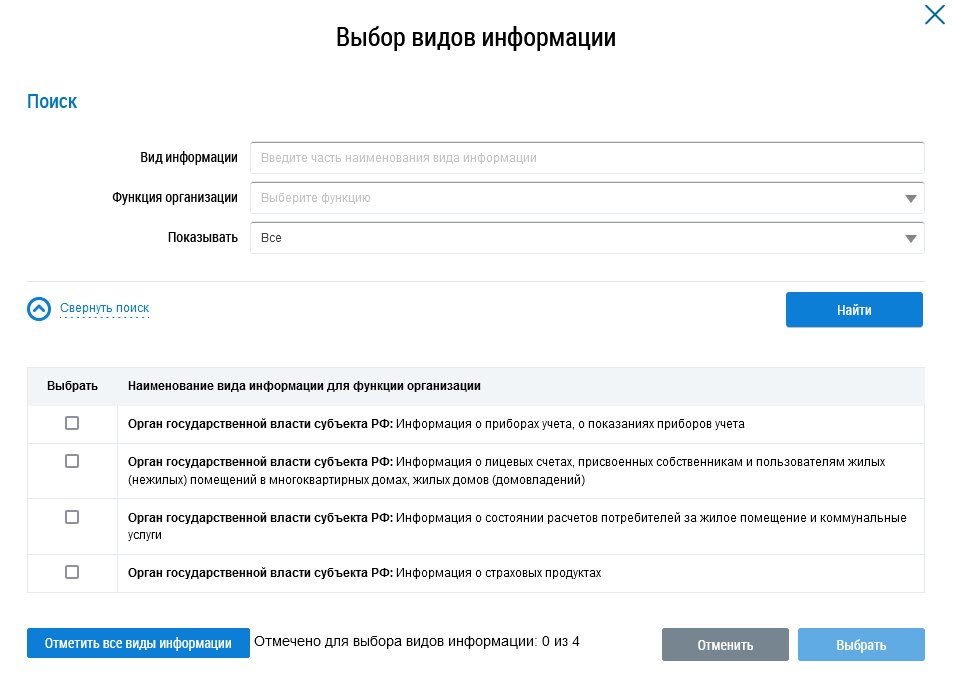Click Отметить все виды информации button
The width and height of the screenshot is (953, 679).
point(138,643)
